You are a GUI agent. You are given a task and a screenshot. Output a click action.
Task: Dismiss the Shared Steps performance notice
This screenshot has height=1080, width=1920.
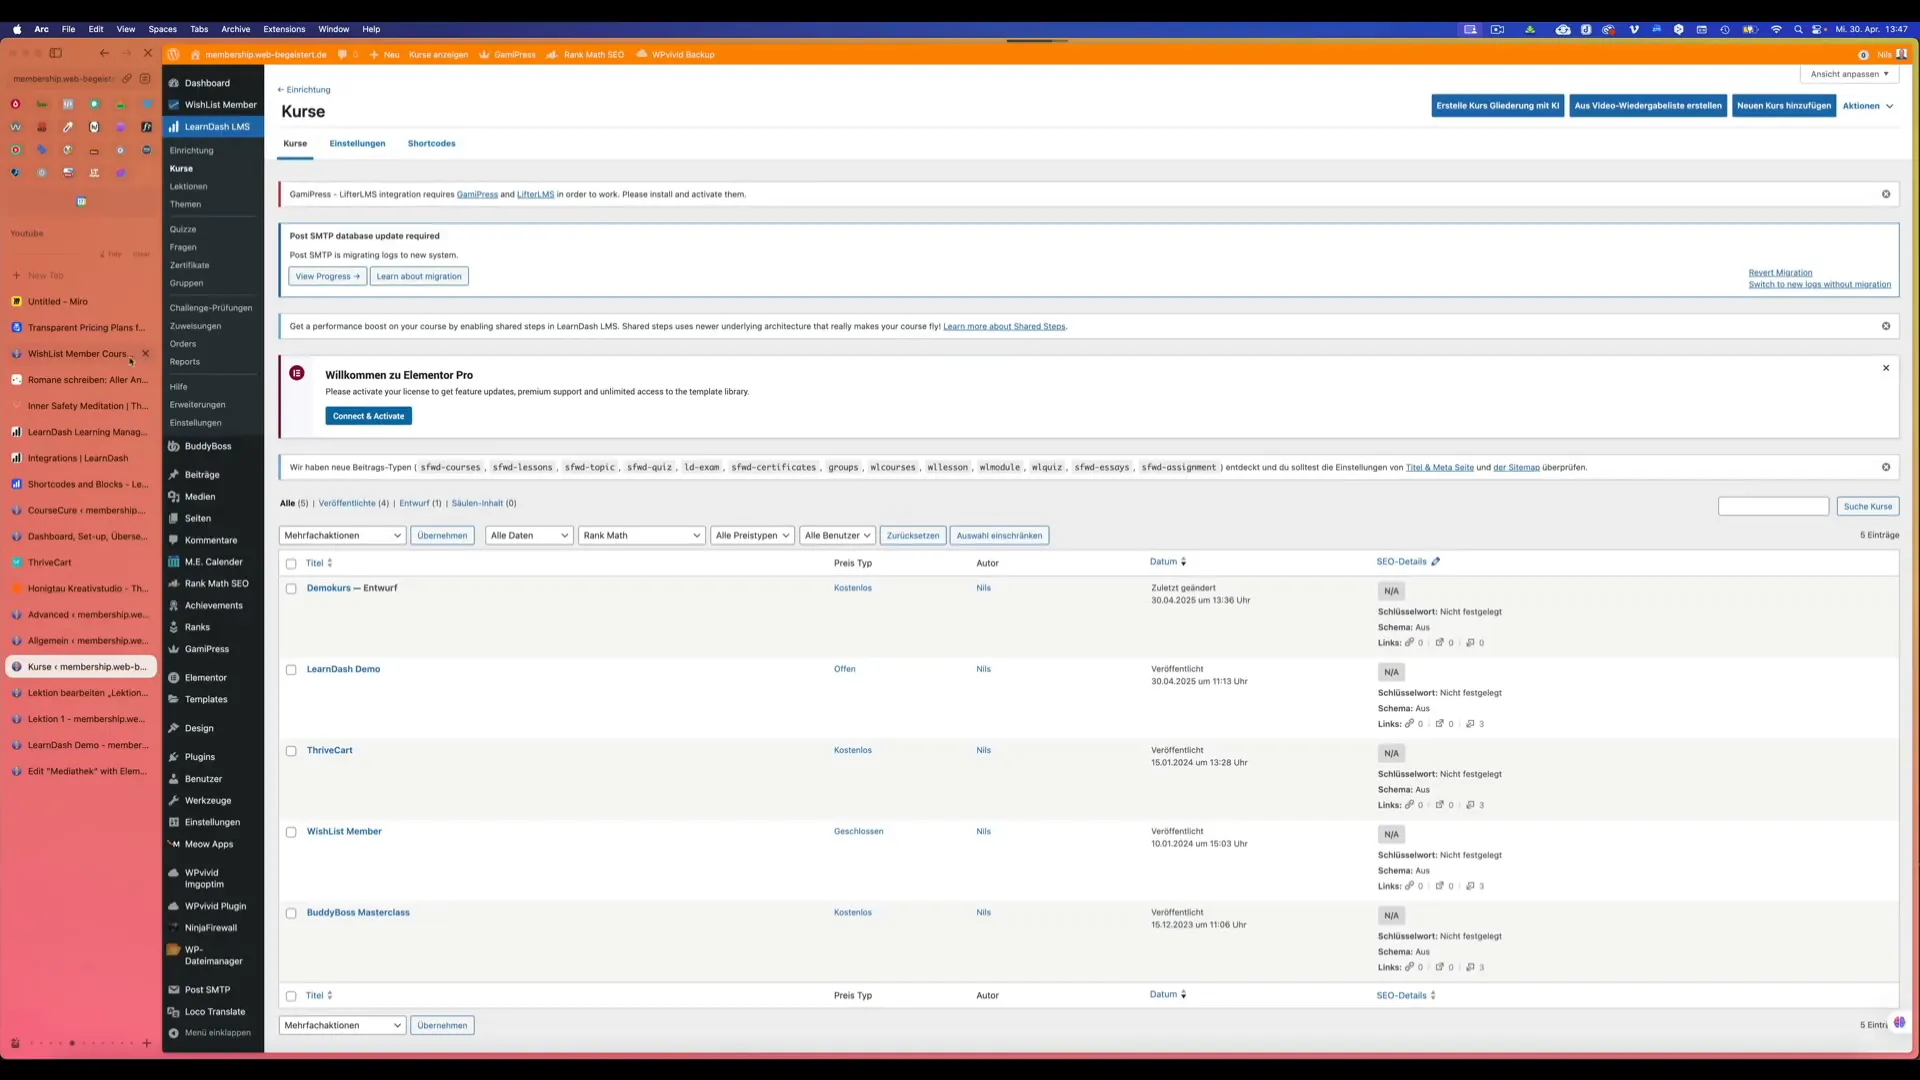1886,326
